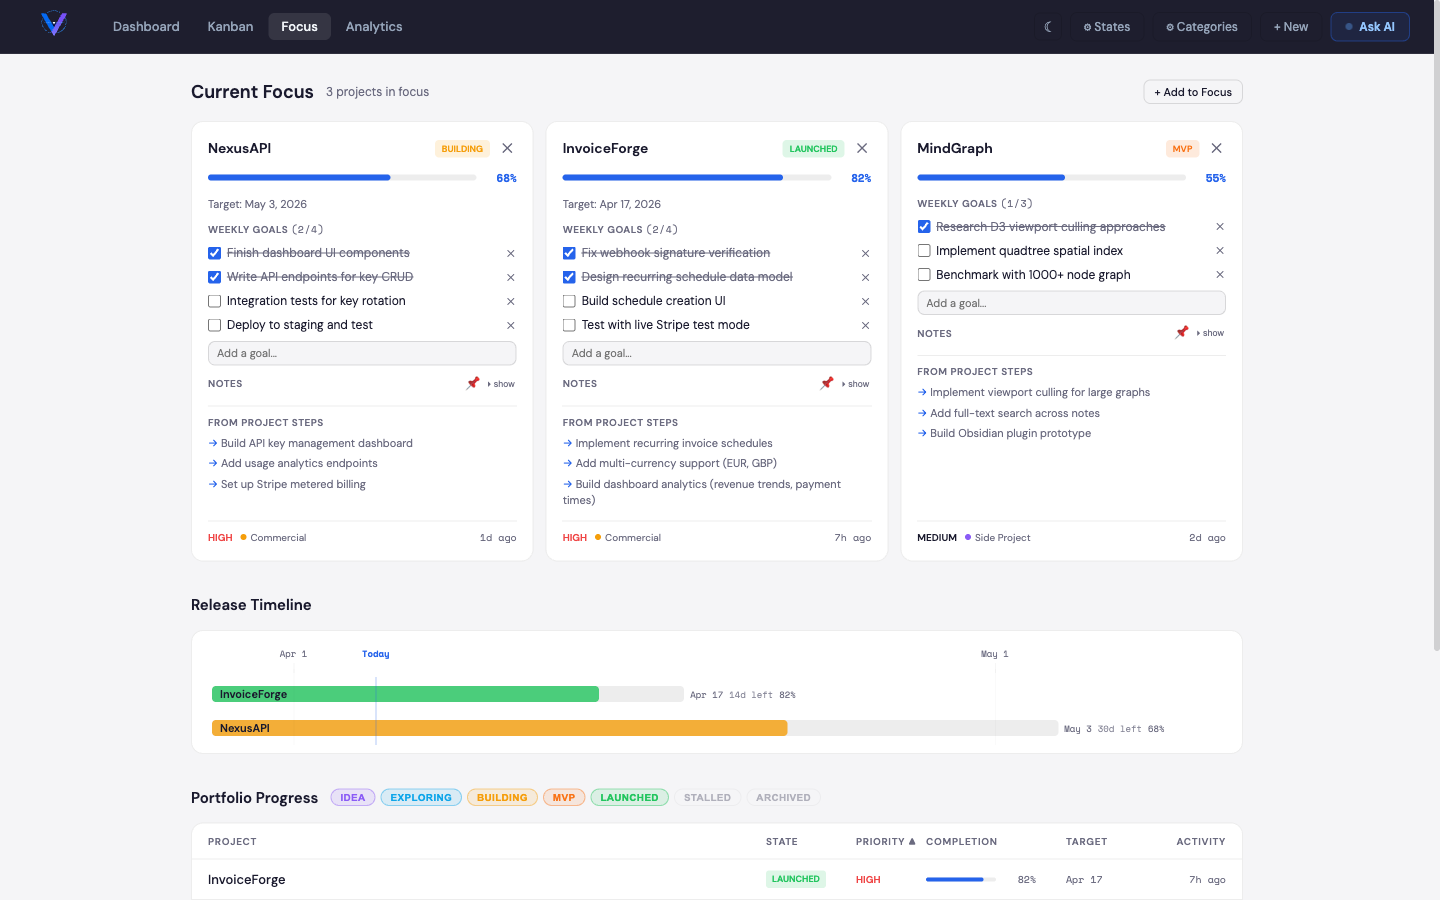Viewport: 1440px width, 900px height.
Task: Click the 'Add a goal' field in MindGraph
Action: [x=1071, y=303]
